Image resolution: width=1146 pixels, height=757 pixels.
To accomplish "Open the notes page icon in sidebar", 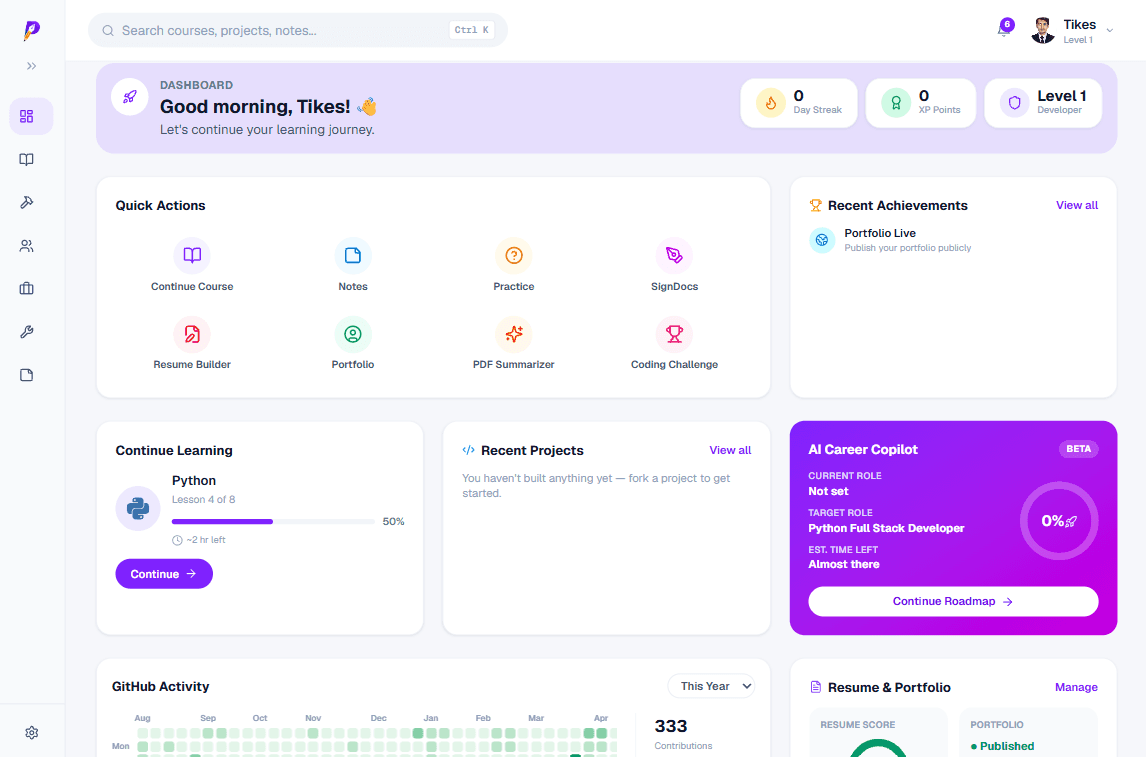I will point(27,375).
